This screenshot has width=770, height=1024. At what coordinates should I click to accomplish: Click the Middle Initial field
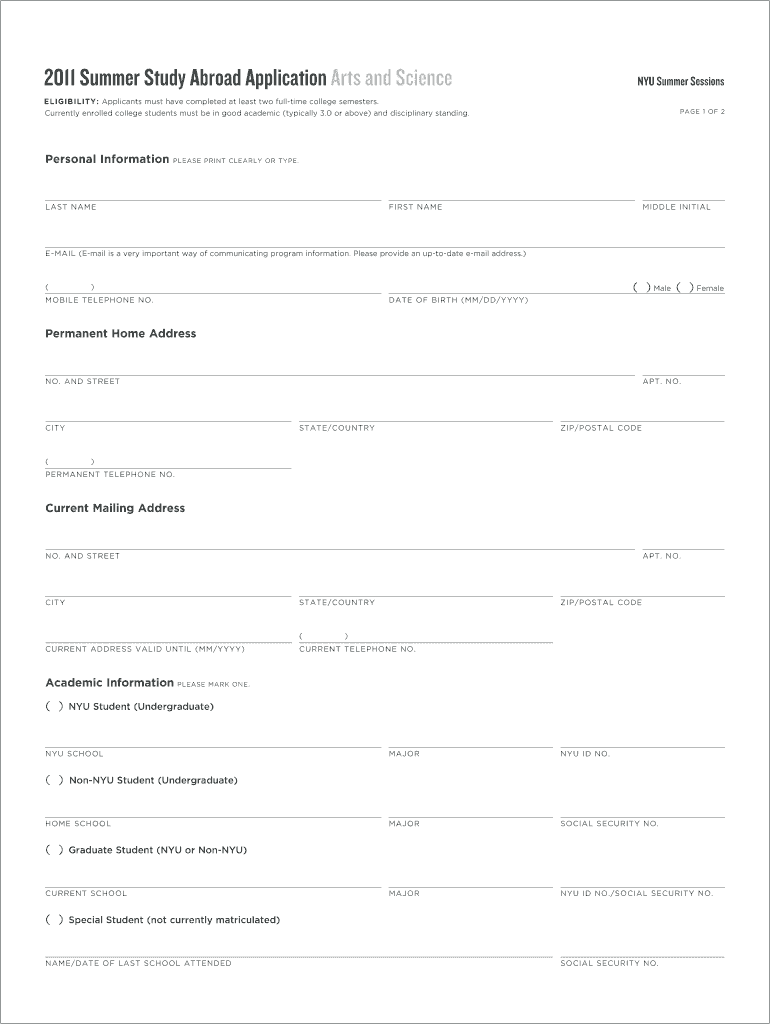[683, 192]
